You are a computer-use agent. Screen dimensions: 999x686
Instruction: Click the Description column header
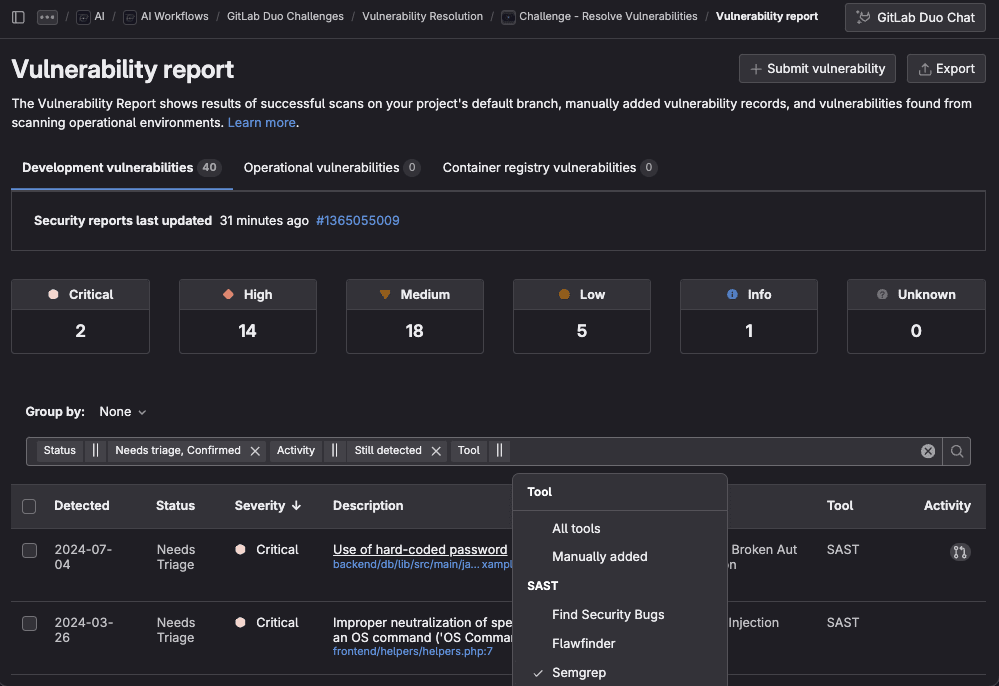pyautogui.click(x=368, y=506)
